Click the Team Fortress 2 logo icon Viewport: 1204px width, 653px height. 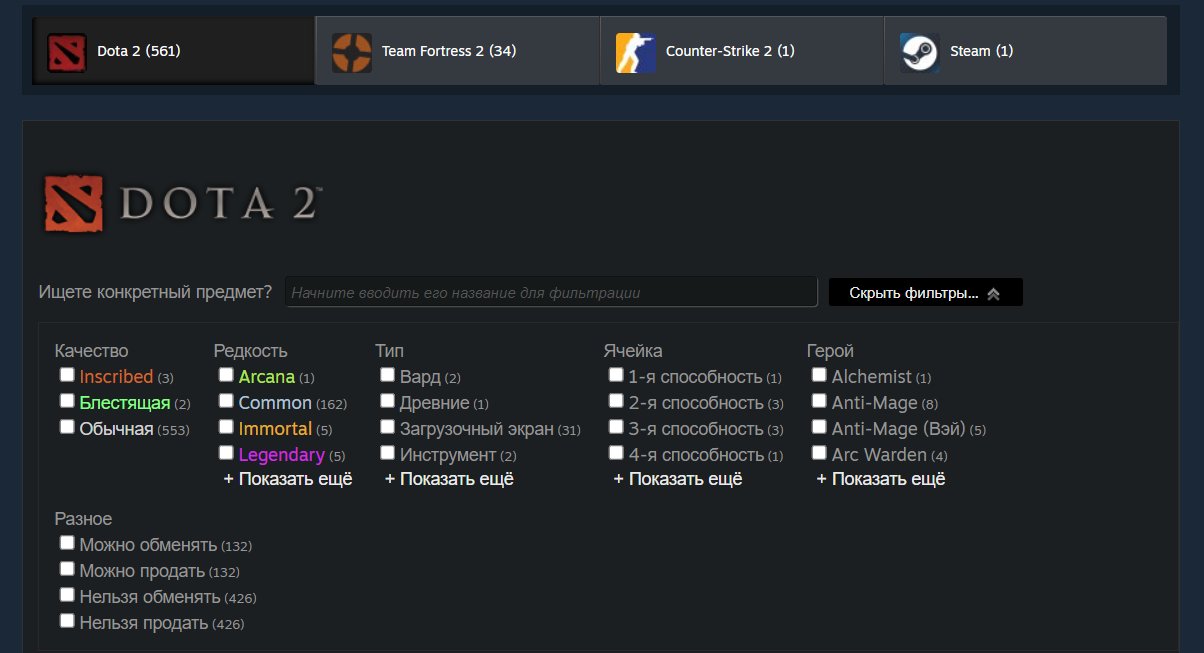(x=351, y=52)
